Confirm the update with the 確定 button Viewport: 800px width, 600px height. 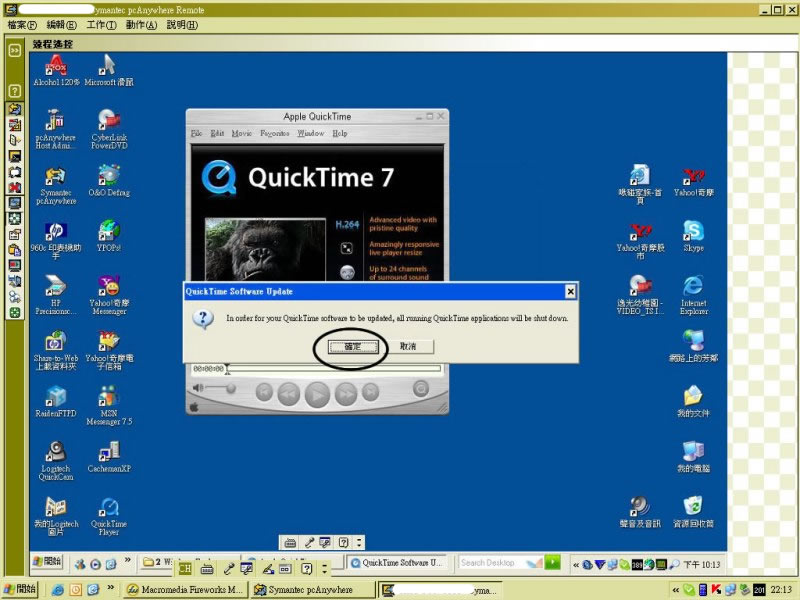tap(353, 347)
